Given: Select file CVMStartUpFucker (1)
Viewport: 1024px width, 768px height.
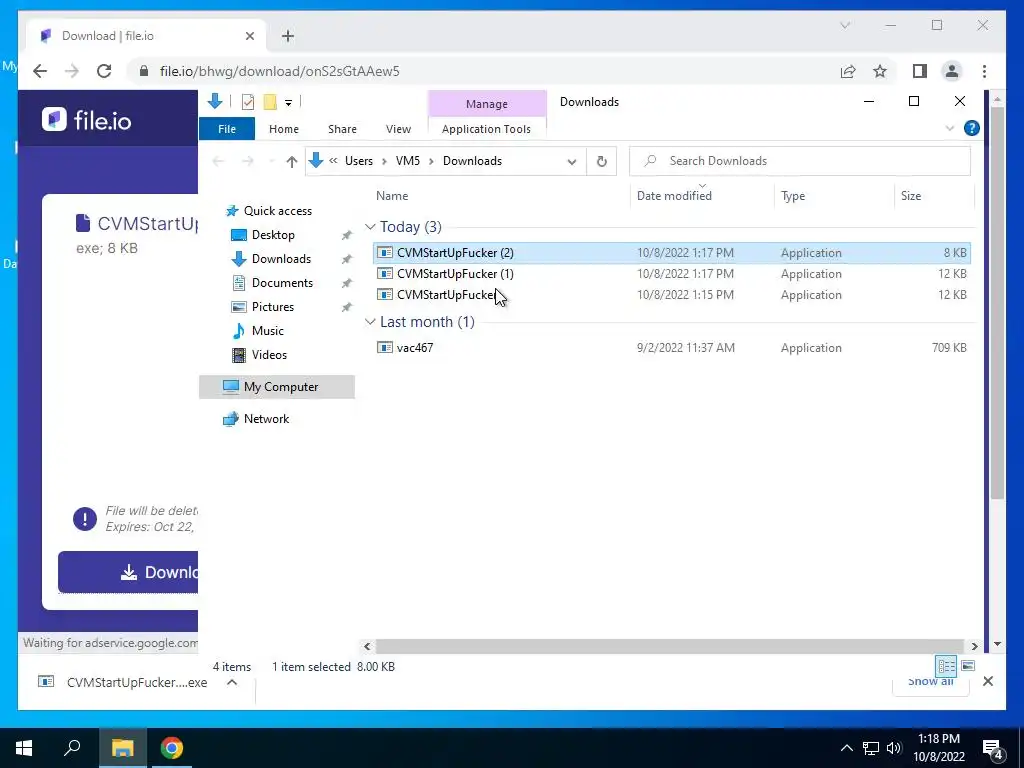Looking at the screenshot, I should click(x=671, y=274).
